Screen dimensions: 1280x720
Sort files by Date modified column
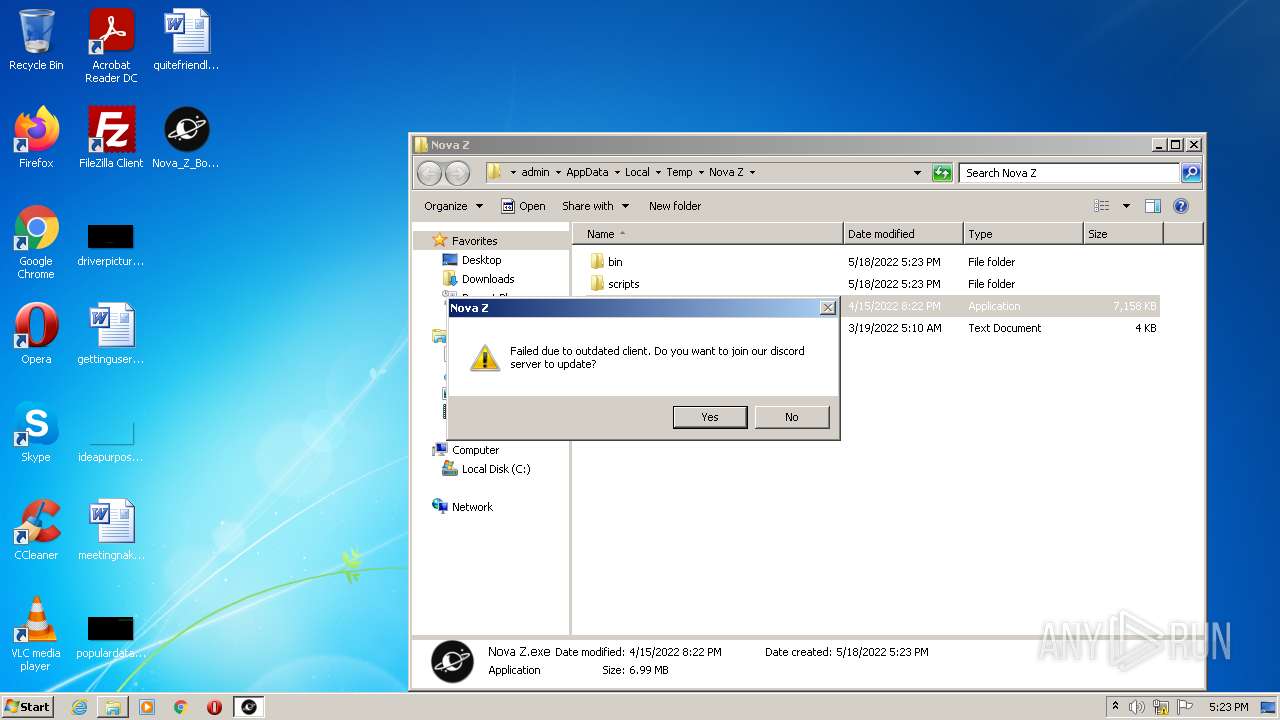click(903, 234)
